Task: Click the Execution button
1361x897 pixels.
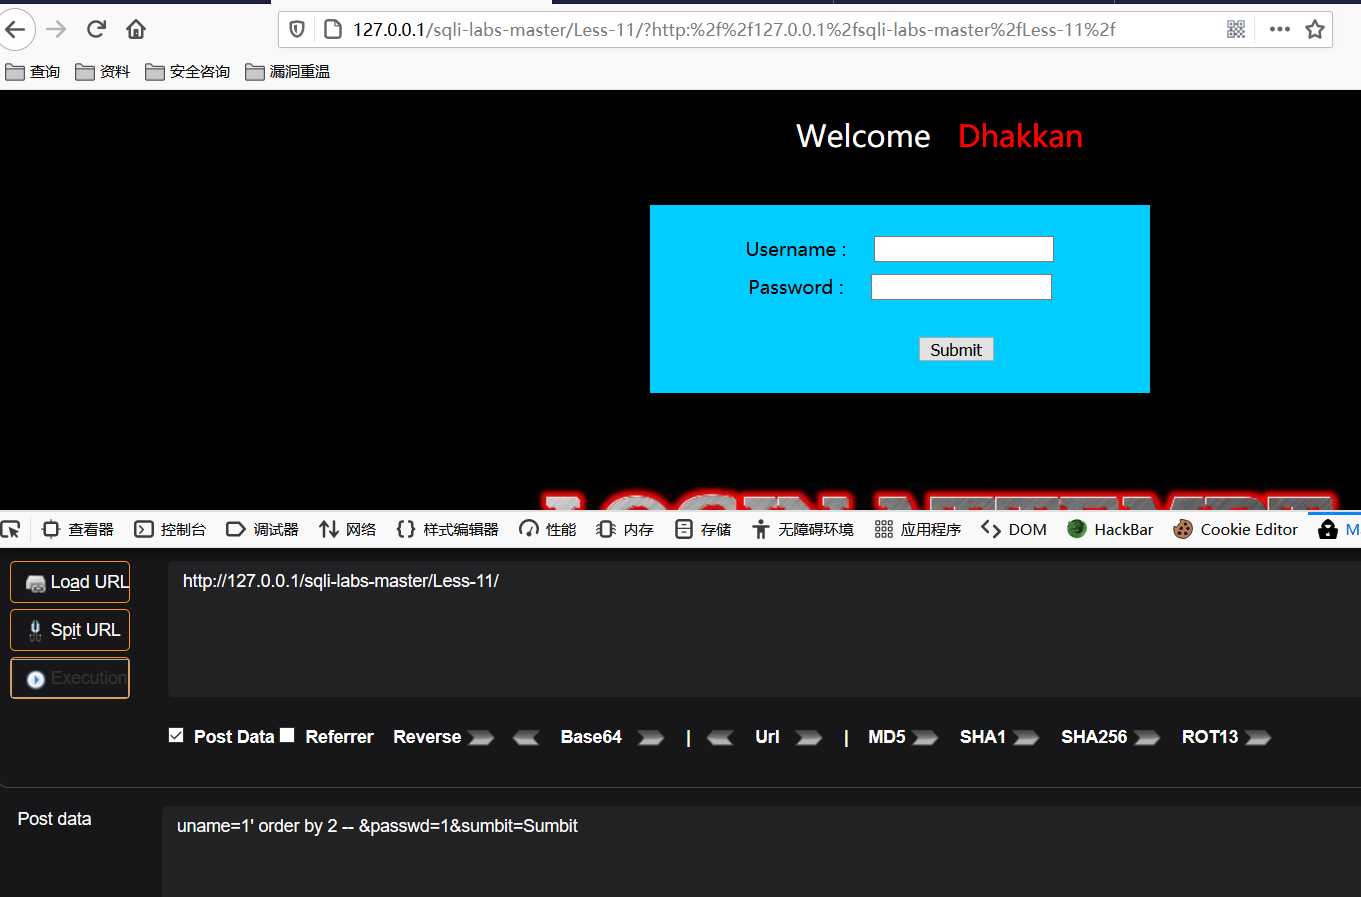Action: (x=70, y=678)
